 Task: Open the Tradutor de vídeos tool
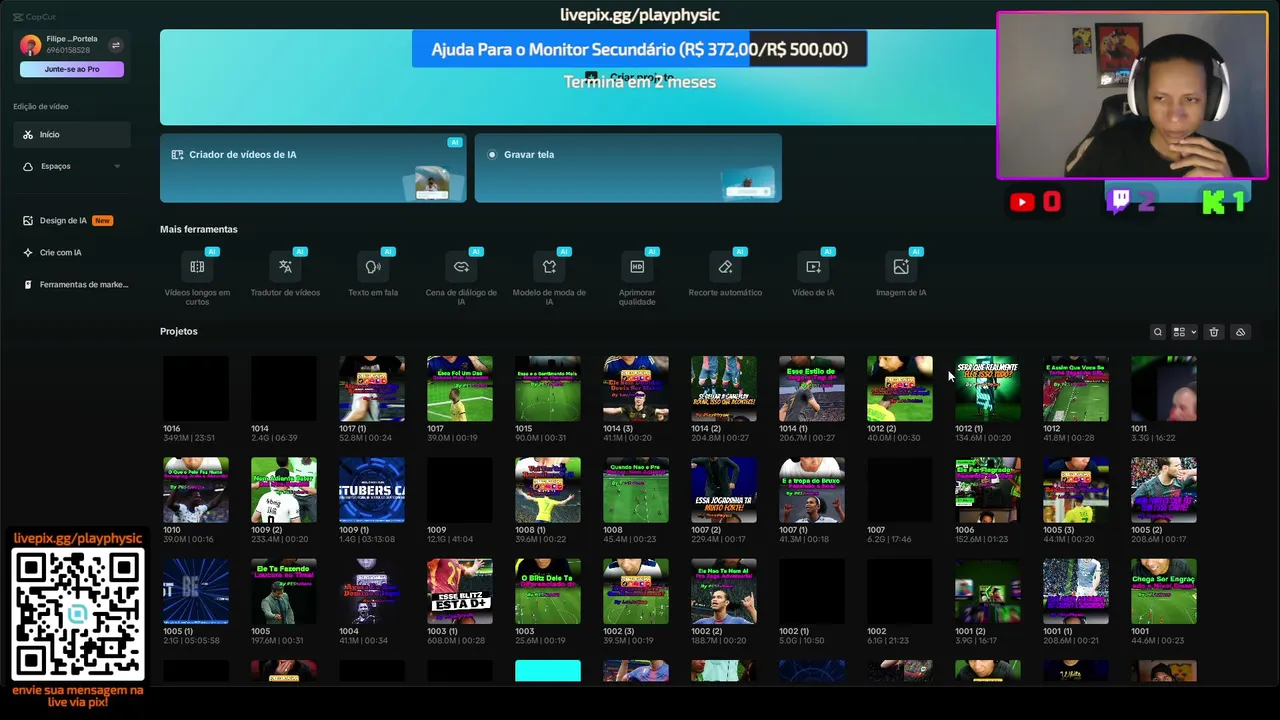coord(285,275)
